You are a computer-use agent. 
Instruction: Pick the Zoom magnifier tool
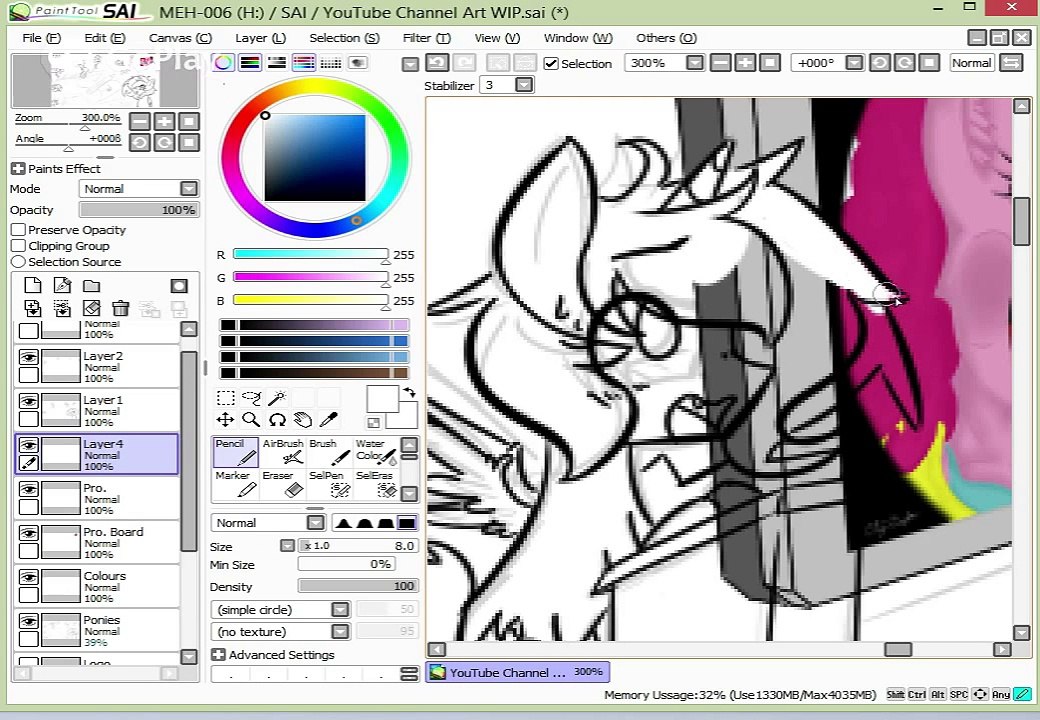point(251,420)
